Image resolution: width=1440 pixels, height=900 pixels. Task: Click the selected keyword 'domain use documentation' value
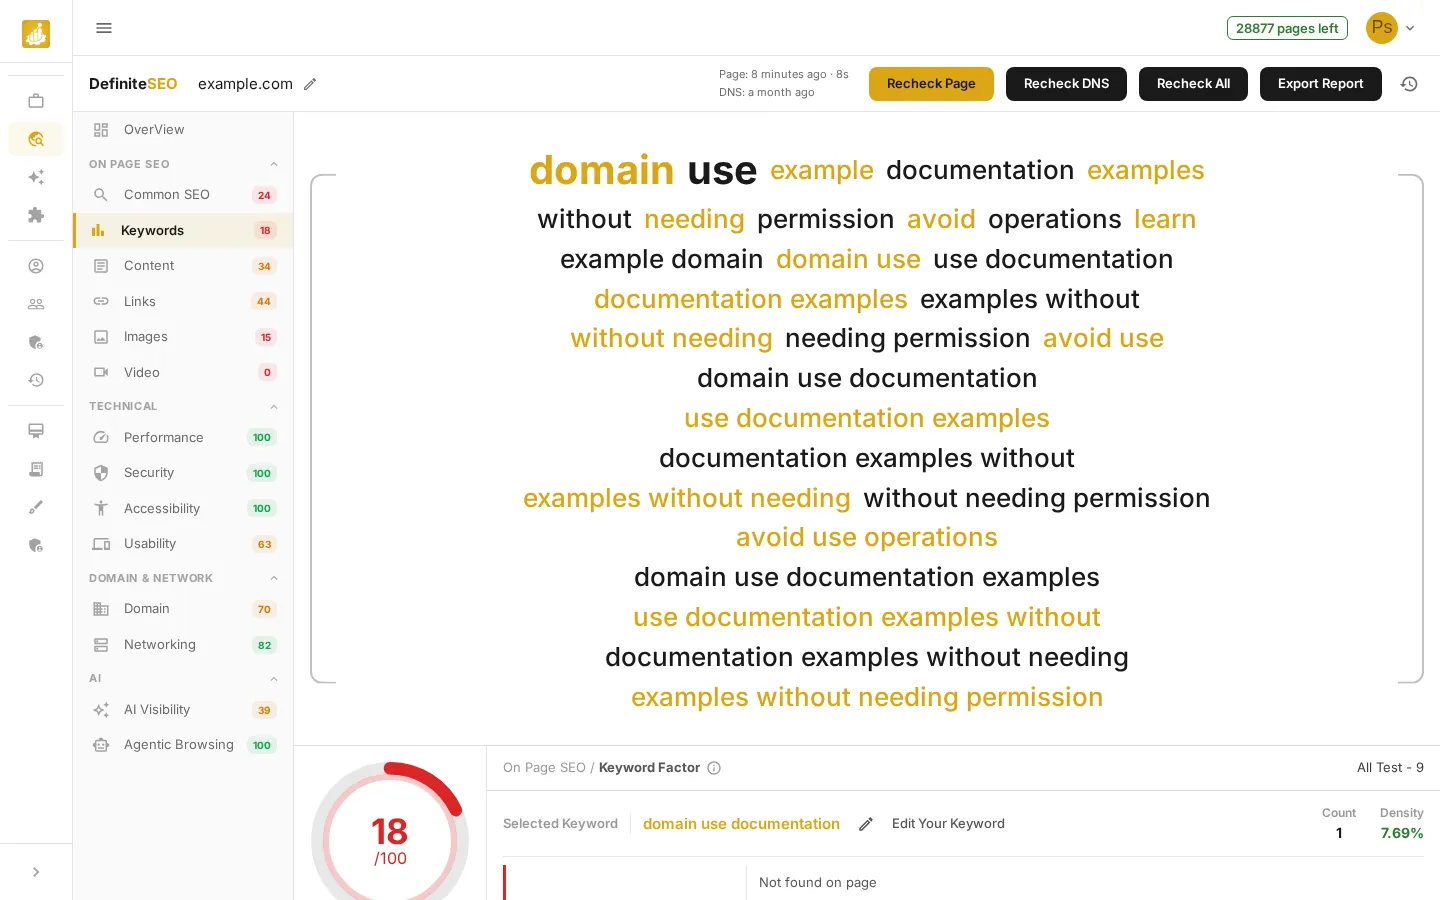click(741, 824)
